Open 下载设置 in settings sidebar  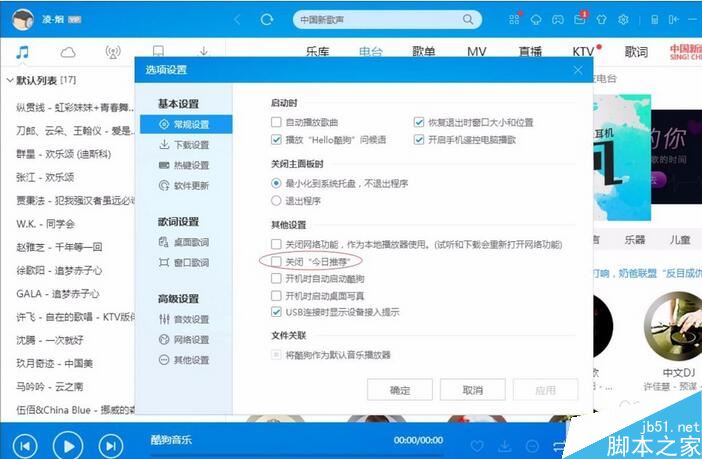(184, 145)
